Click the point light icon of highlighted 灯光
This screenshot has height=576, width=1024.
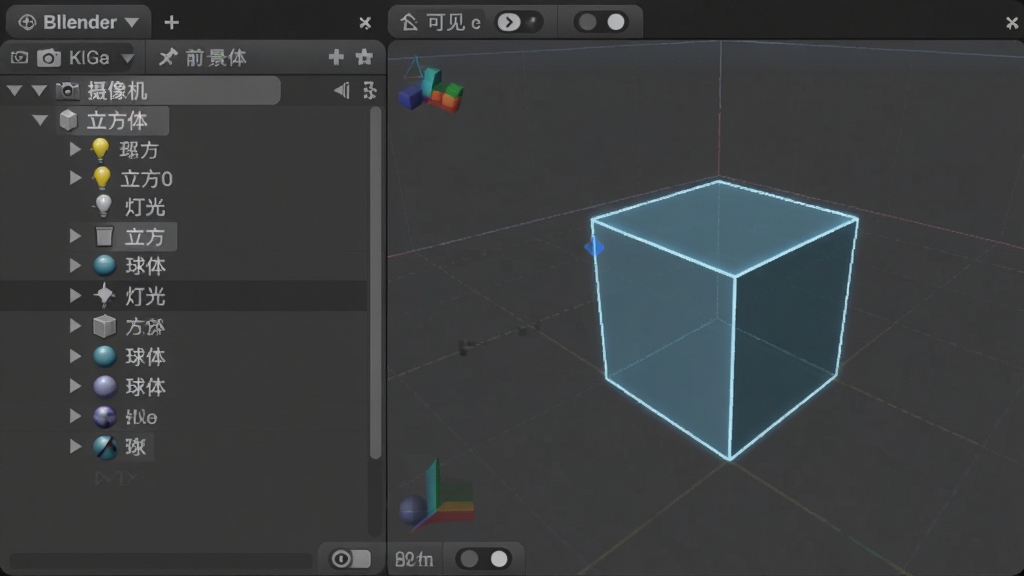(104, 296)
